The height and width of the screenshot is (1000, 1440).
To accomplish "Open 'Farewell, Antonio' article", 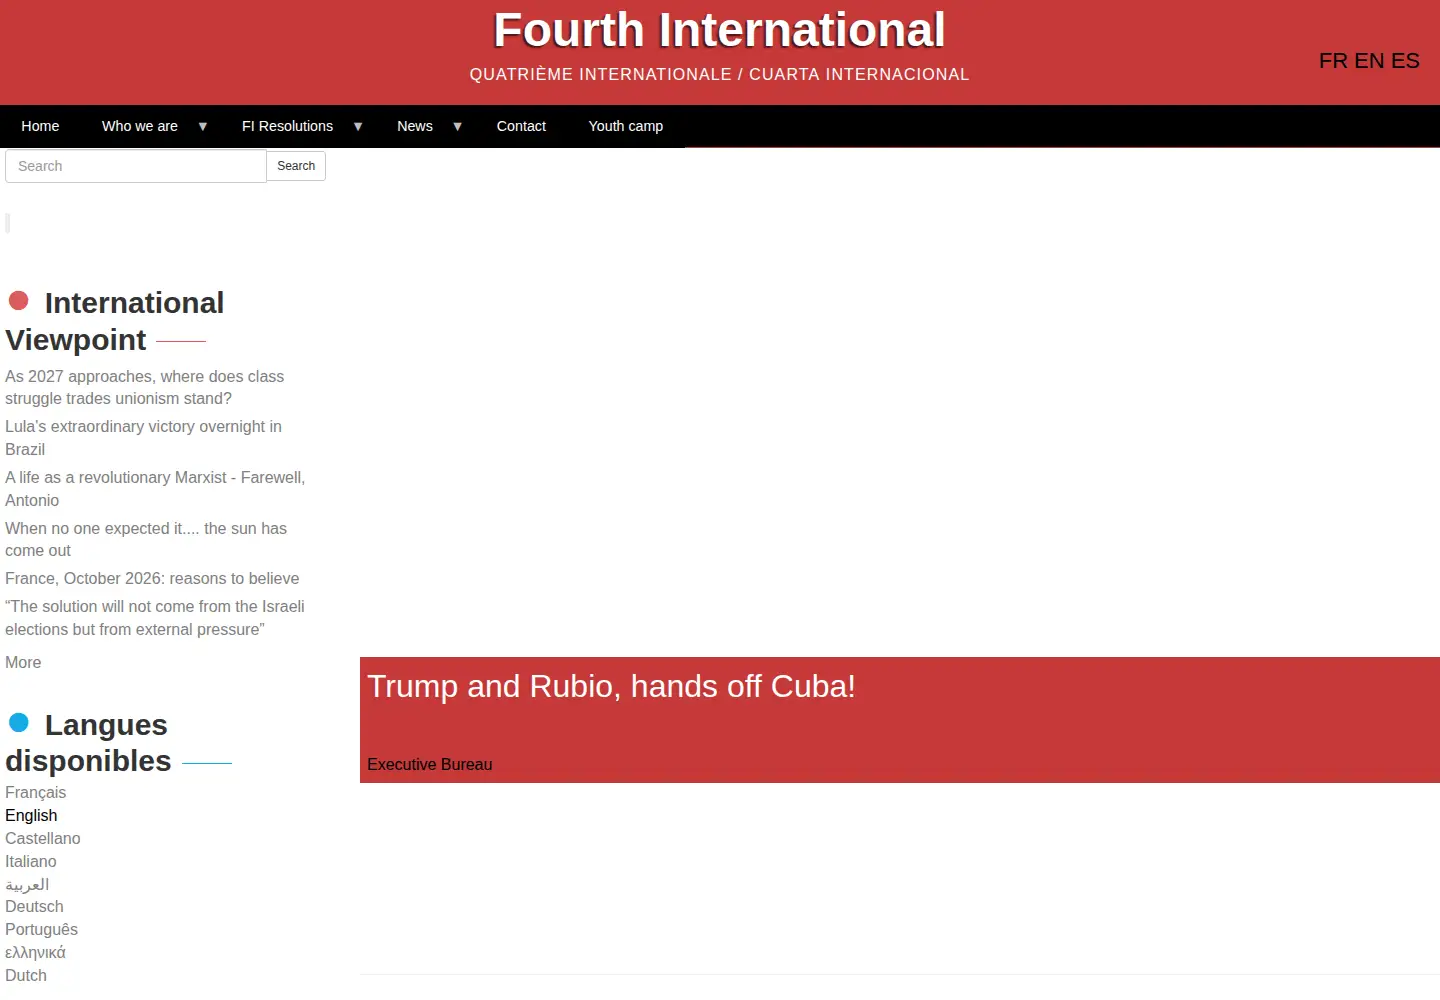I will pyautogui.click(x=155, y=489).
